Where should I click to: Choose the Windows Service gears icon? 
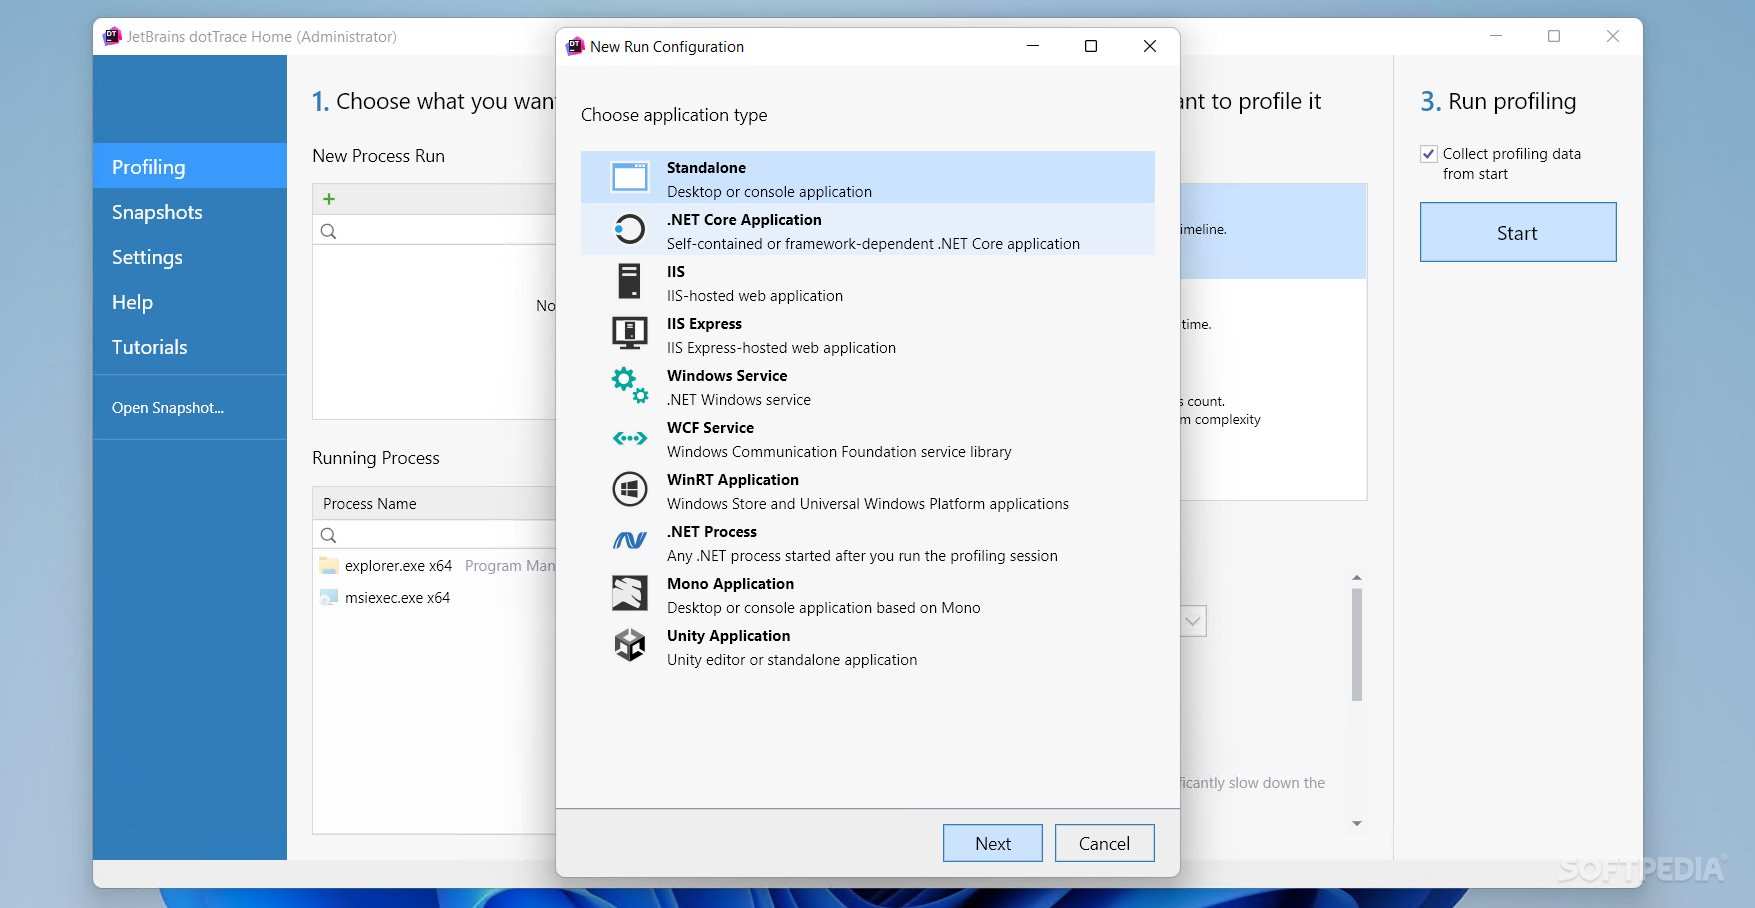(x=630, y=385)
